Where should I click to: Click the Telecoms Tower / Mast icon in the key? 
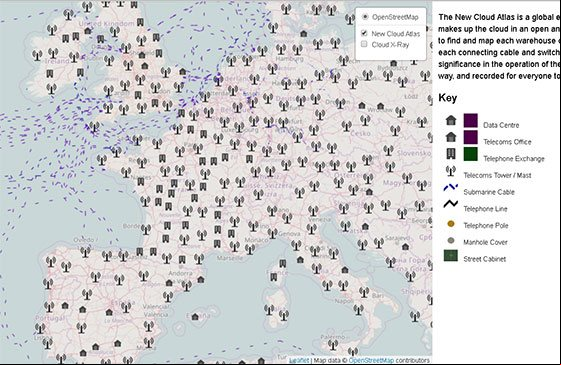[x=451, y=171]
